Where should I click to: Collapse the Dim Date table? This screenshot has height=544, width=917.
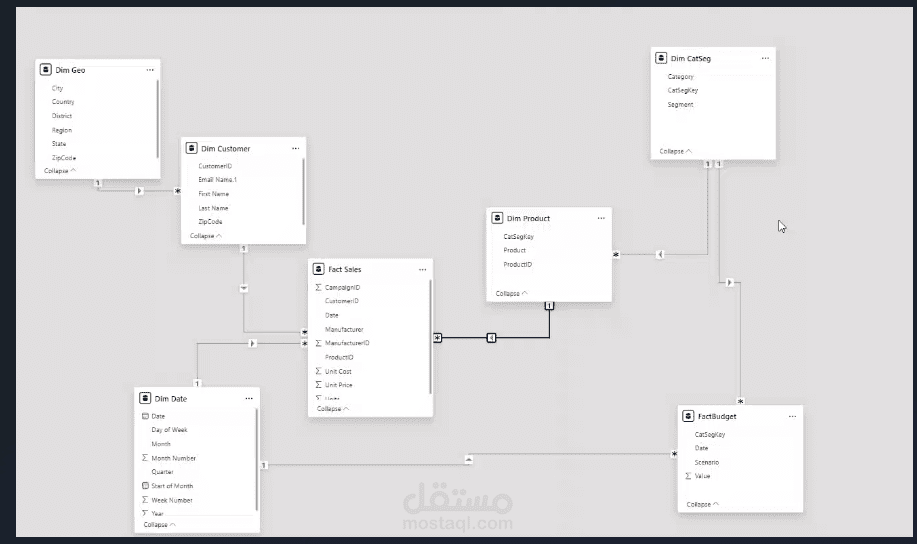159,525
